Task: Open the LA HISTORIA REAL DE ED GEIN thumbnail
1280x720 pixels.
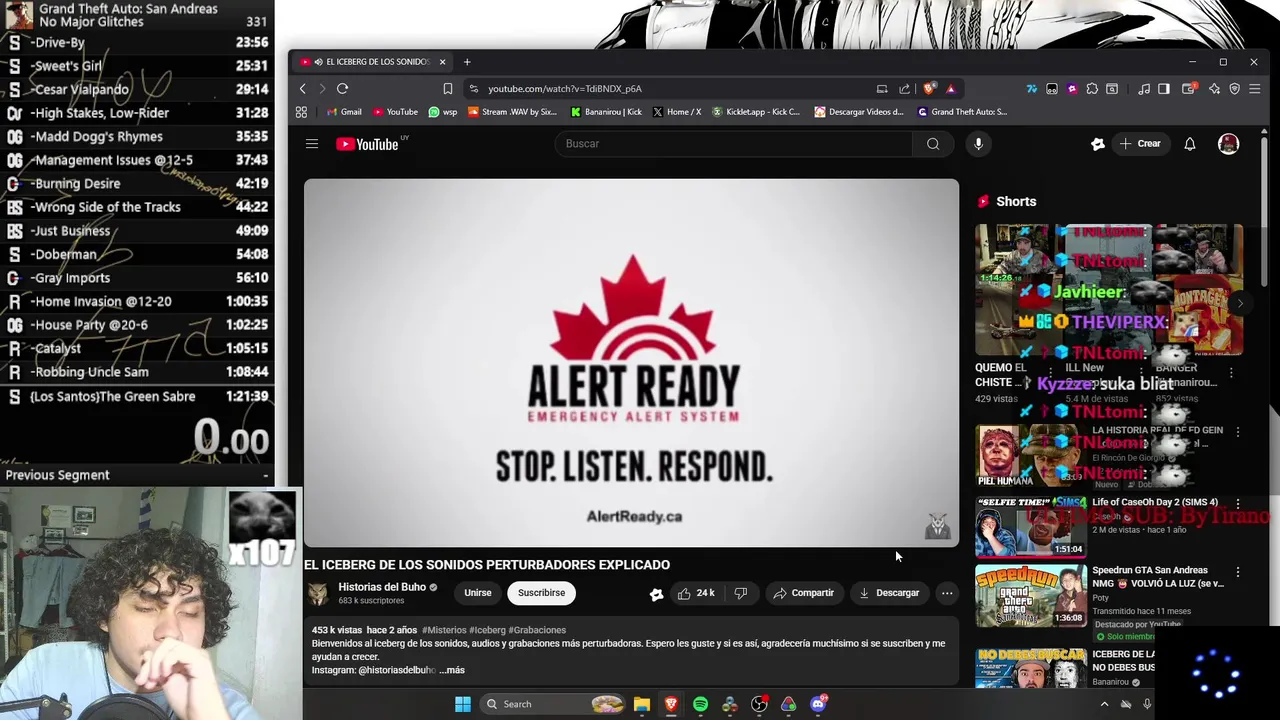Action: (x=1031, y=456)
